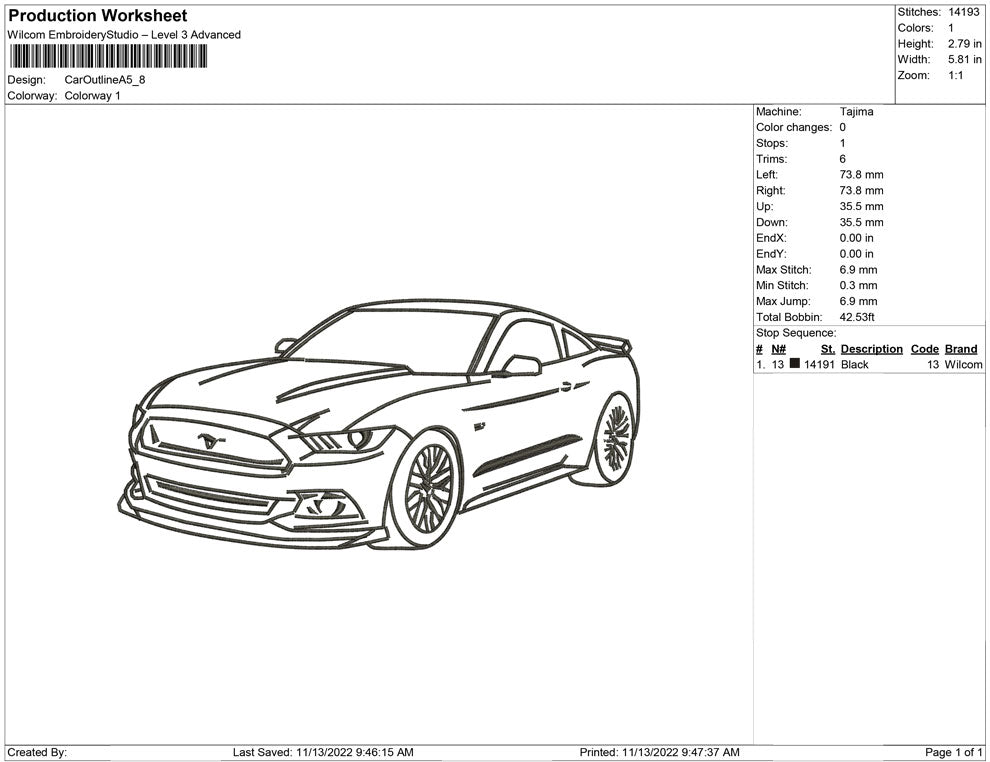The height and width of the screenshot is (762, 990).
Task: Click the Colorway 1 value
Action: pos(92,96)
